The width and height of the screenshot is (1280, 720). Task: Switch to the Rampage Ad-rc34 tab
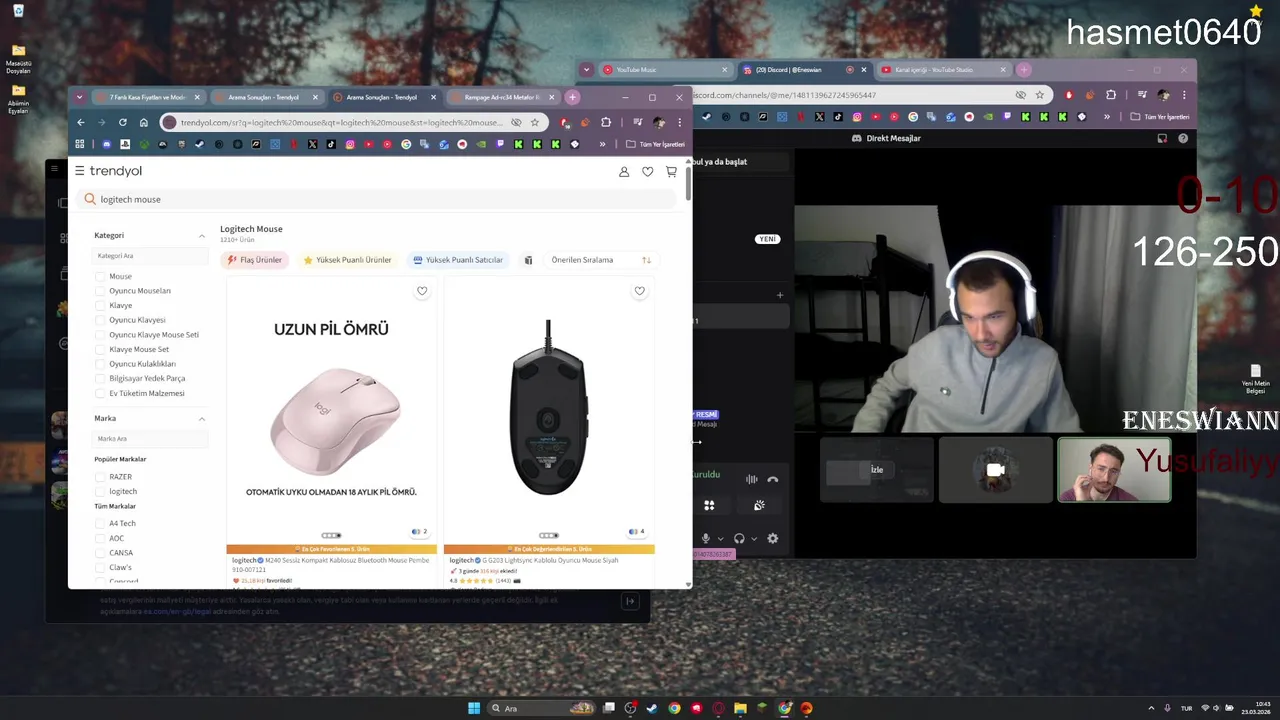(x=501, y=97)
